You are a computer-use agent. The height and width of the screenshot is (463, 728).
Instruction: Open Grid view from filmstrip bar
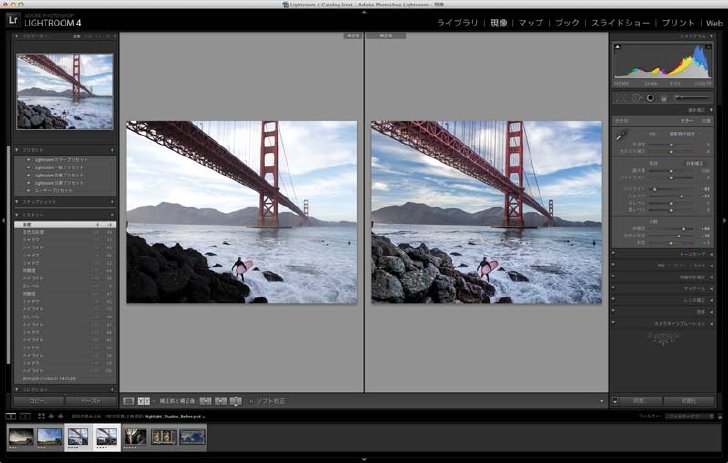(41, 416)
